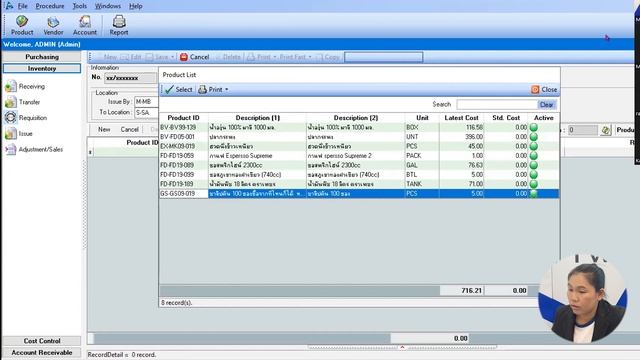640x360 pixels.
Task: Switch to the Purchasing section
Action: tap(42, 57)
